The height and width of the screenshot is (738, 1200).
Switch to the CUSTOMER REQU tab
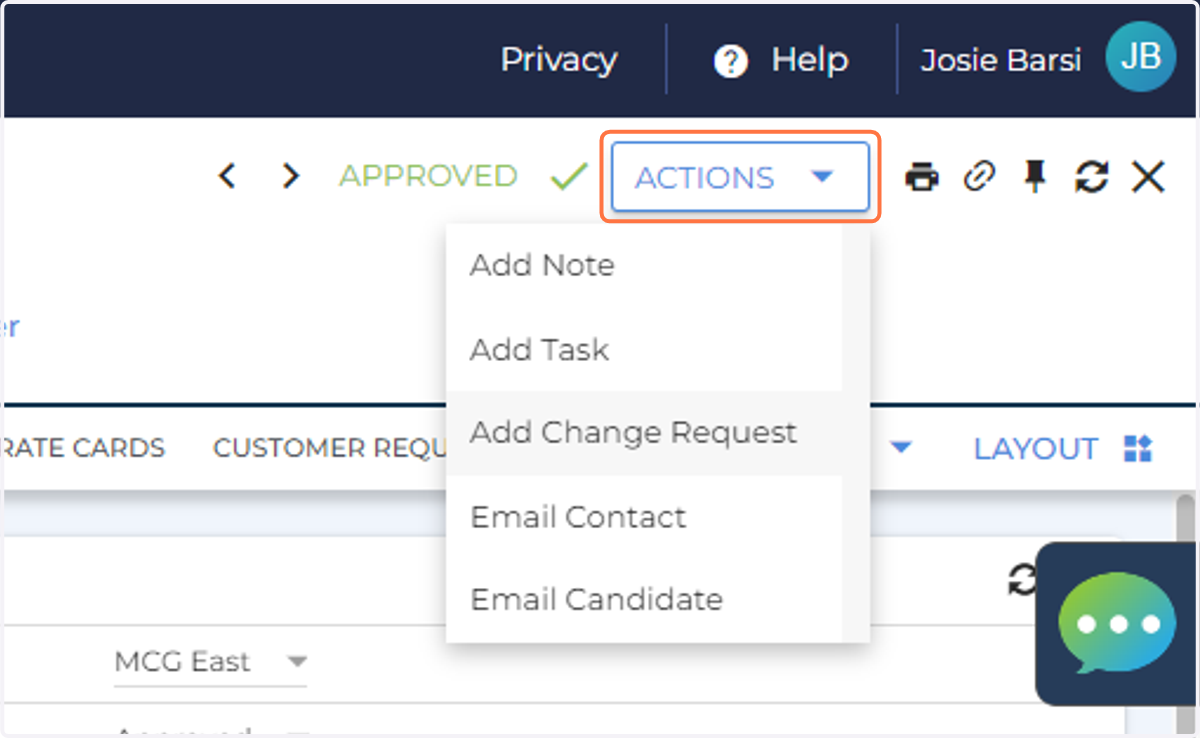[x=330, y=448]
